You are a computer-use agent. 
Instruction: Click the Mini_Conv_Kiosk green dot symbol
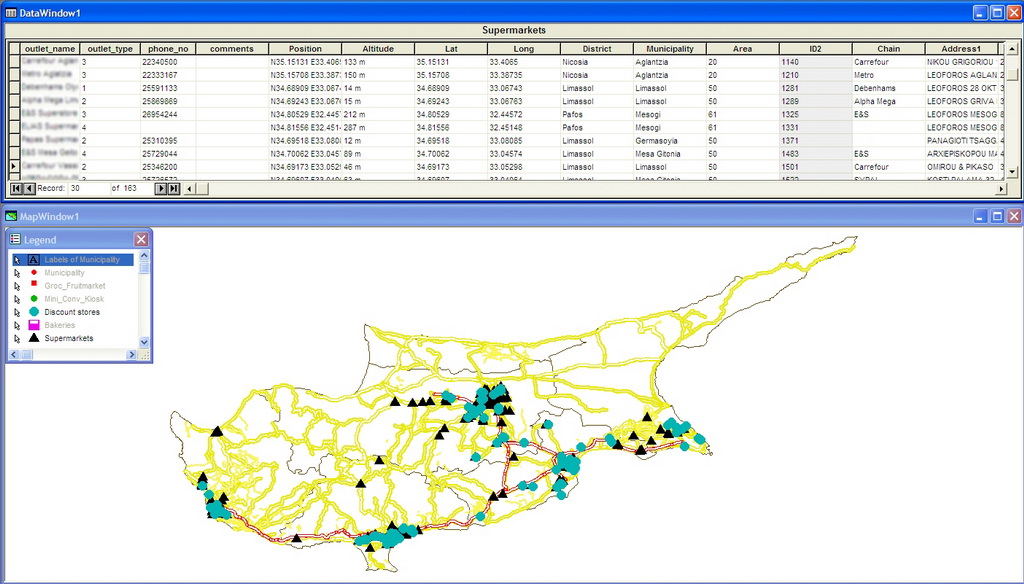pyautogui.click(x=34, y=298)
